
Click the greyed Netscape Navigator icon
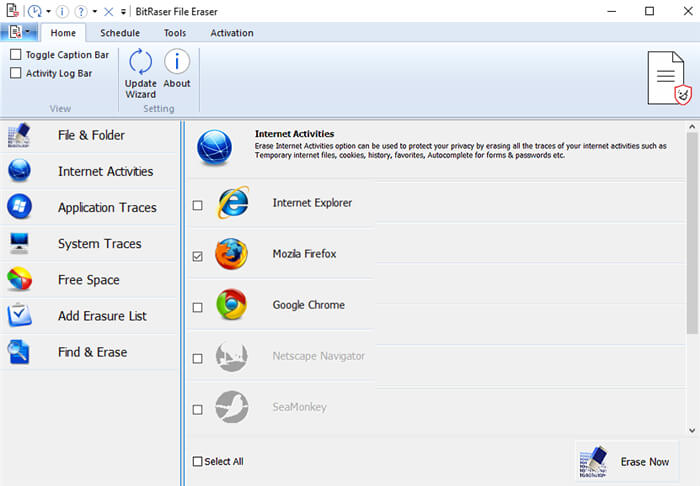tap(231, 356)
